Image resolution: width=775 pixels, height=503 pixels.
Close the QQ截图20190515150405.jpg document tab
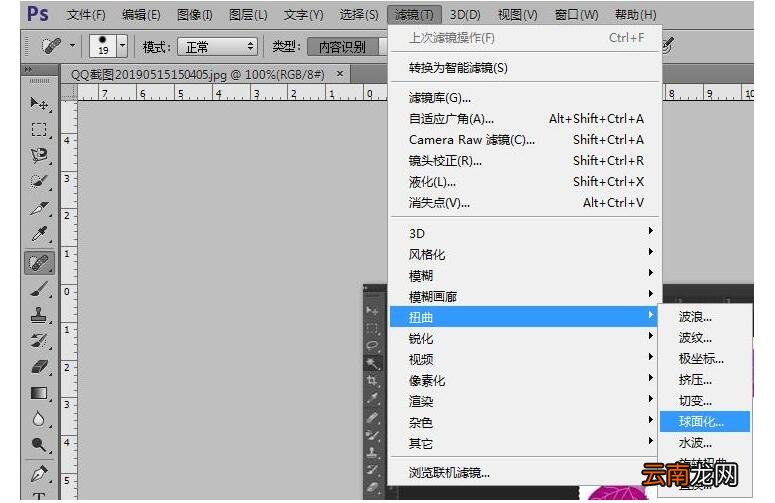(x=340, y=74)
